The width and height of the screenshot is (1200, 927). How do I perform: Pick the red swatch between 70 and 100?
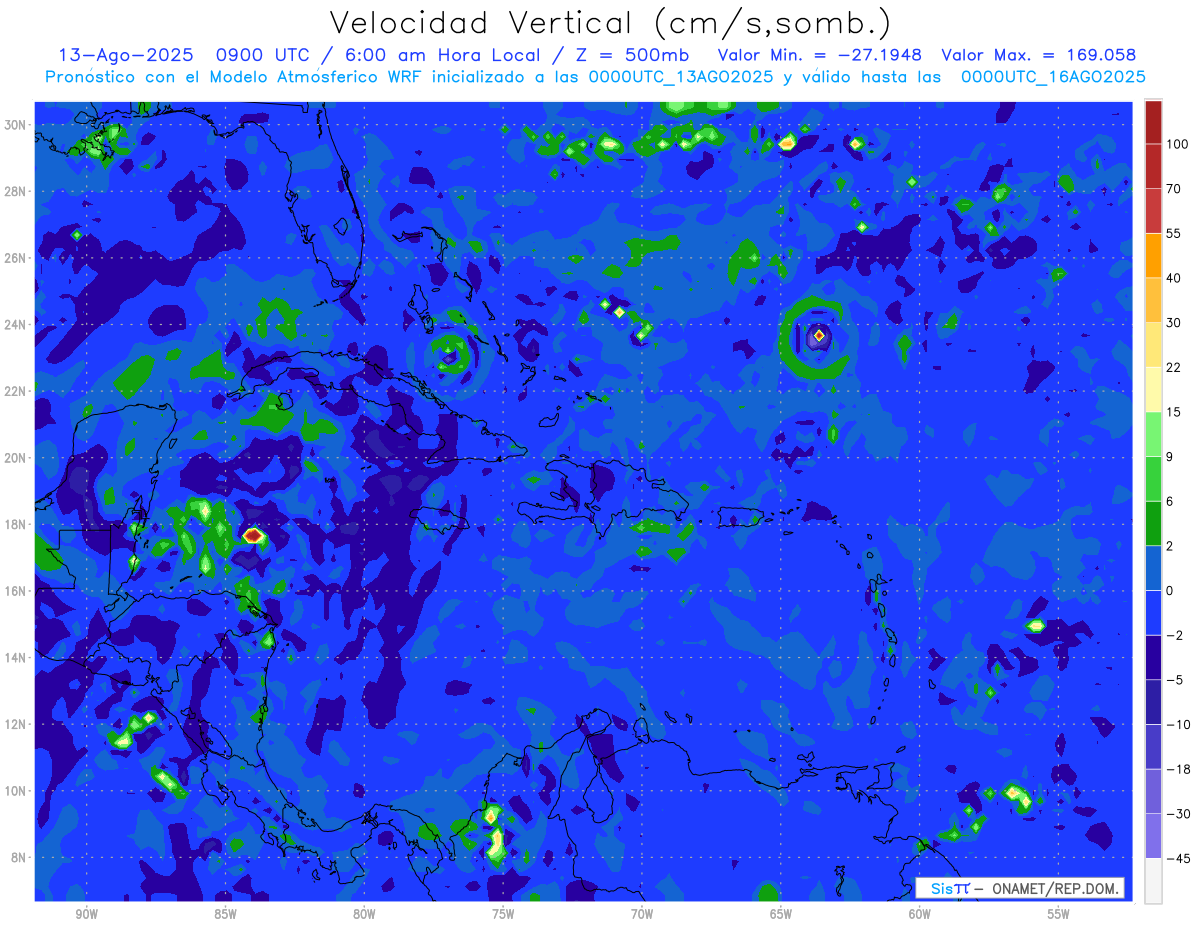click(1153, 166)
